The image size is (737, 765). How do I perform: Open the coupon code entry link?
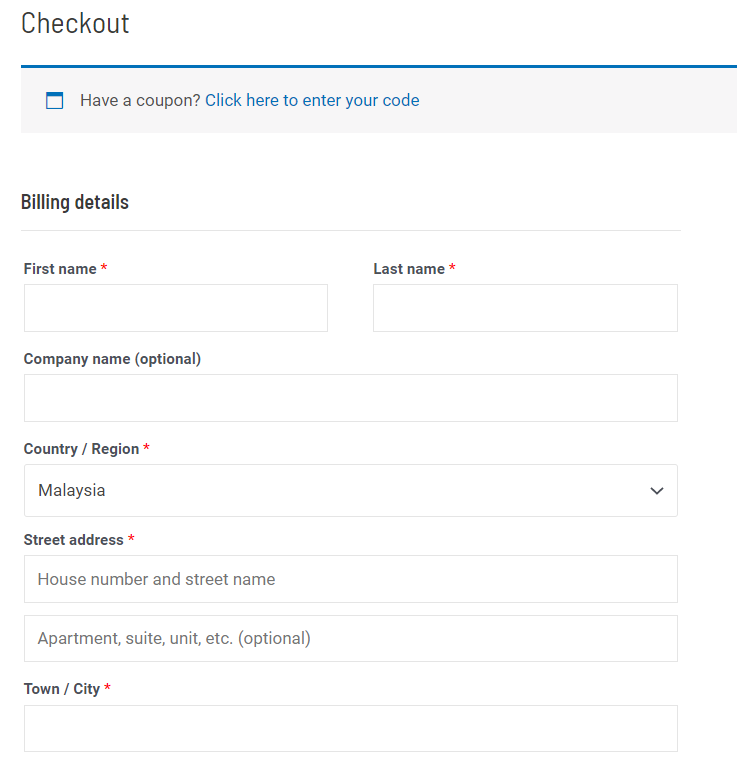point(312,100)
